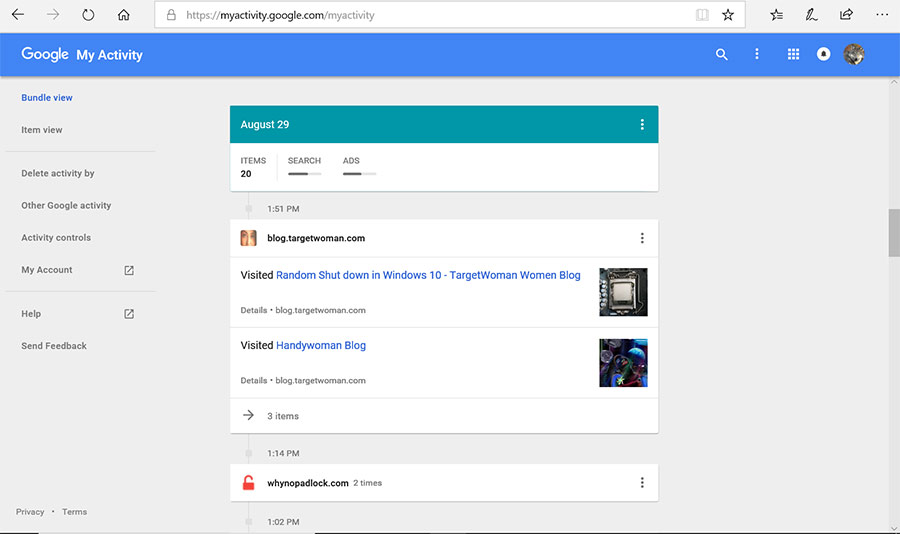Click the 1:14 PM timestamp
The height and width of the screenshot is (534, 900).
pos(283,453)
